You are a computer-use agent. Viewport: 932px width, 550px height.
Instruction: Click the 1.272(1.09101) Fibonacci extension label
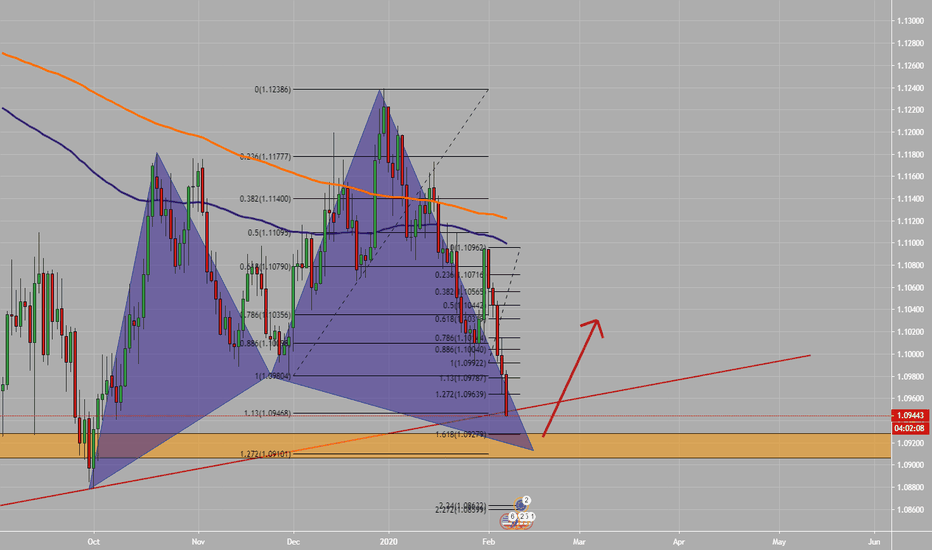point(265,454)
